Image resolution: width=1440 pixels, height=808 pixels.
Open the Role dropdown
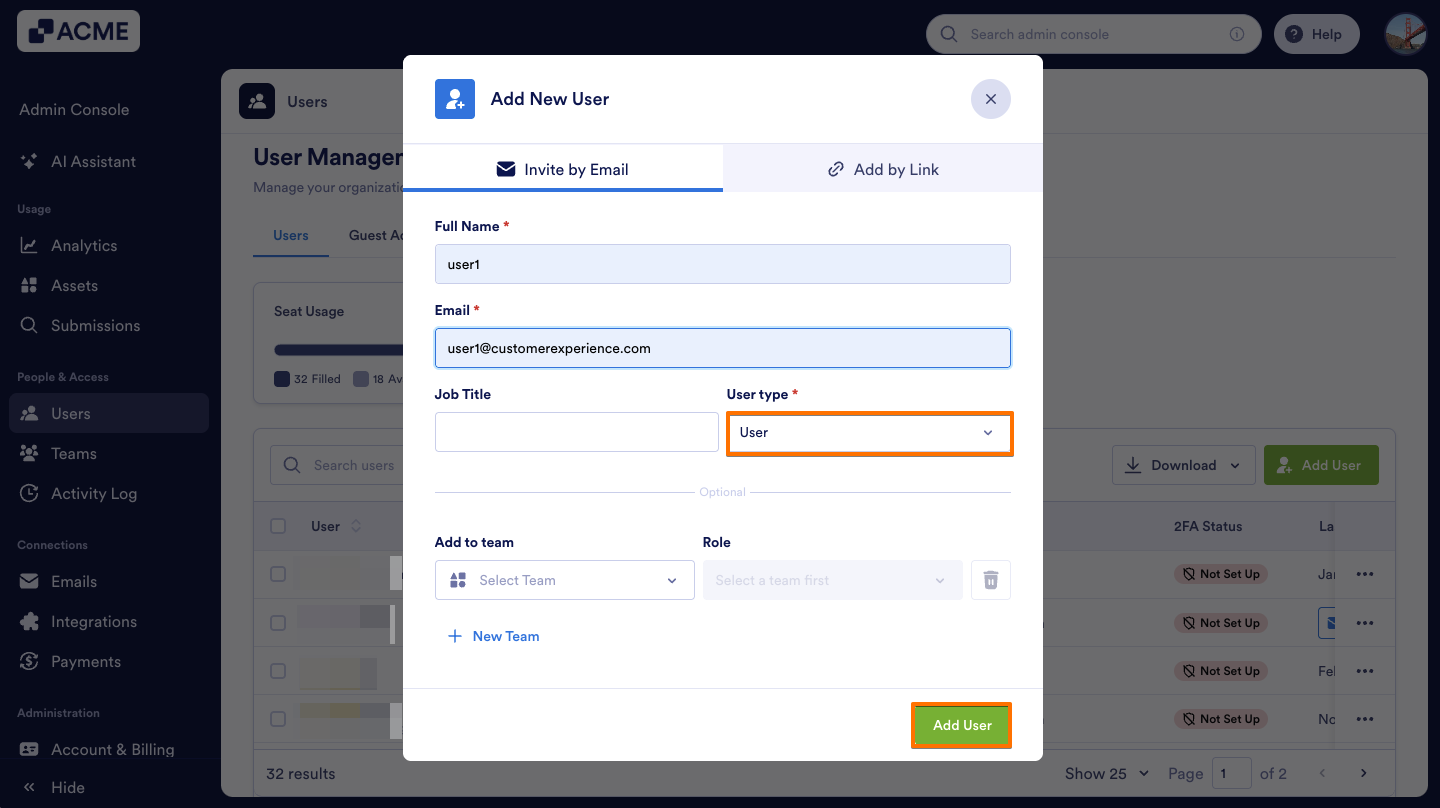point(833,580)
